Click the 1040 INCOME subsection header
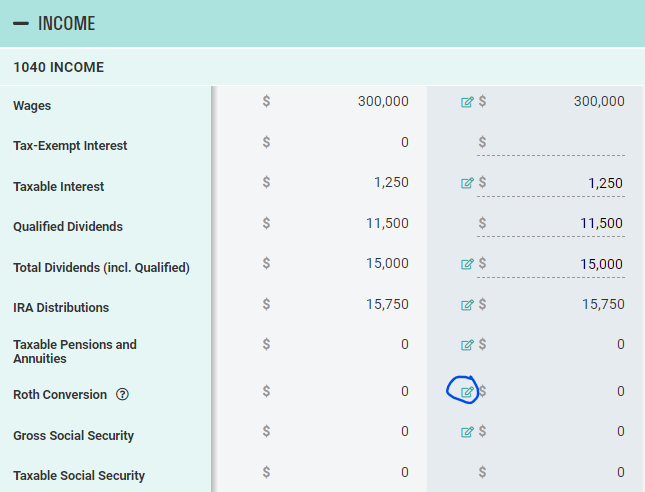This screenshot has height=492, width=645. (59, 68)
